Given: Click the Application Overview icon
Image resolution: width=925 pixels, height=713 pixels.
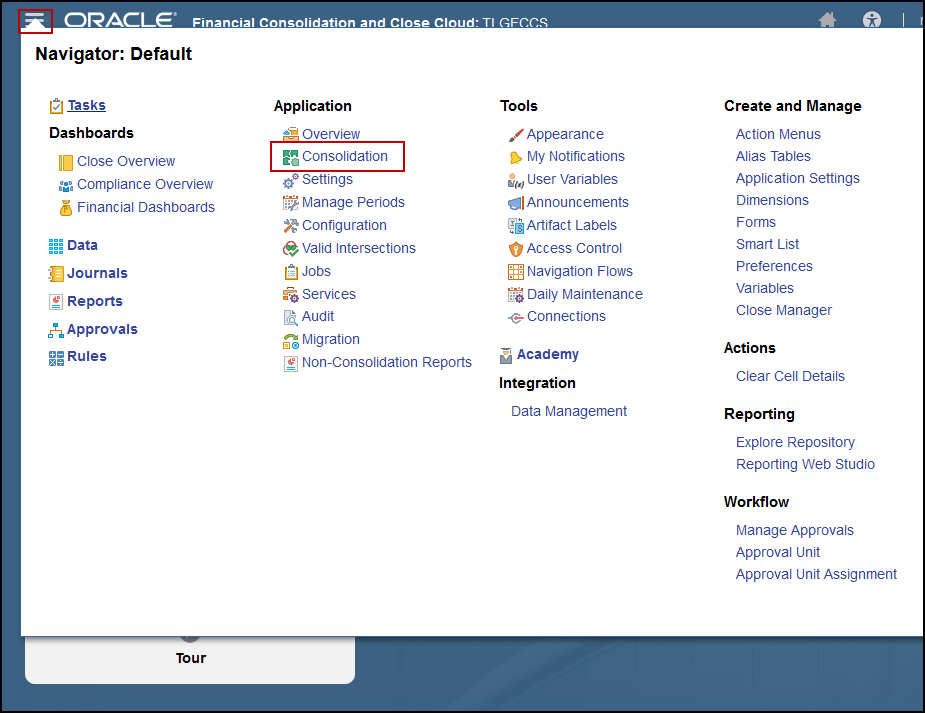Looking at the screenshot, I should point(291,134).
